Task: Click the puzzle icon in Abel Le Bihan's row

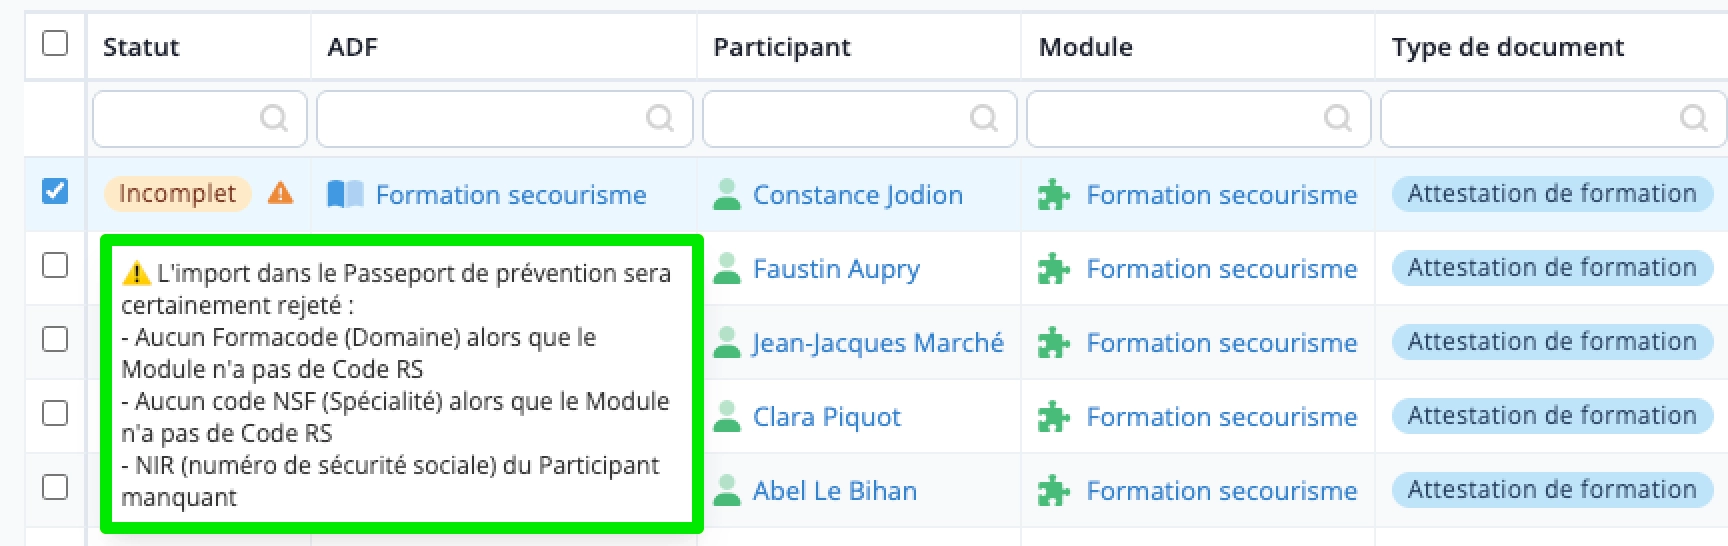Action: click(x=1054, y=490)
